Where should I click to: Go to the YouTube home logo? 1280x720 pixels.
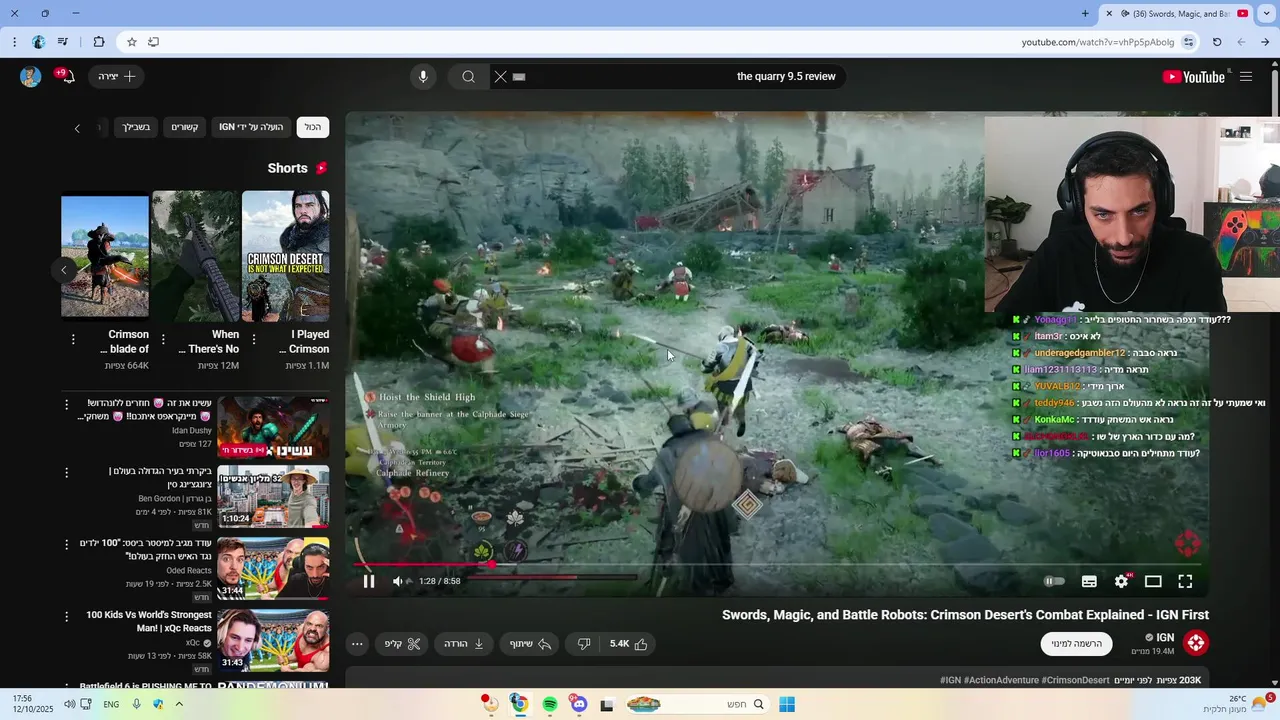(1193, 77)
